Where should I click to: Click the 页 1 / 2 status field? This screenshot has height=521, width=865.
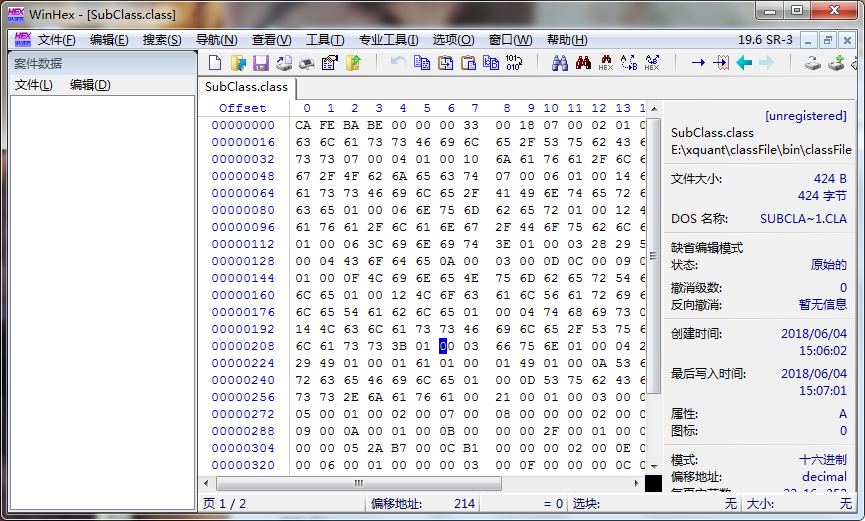281,503
